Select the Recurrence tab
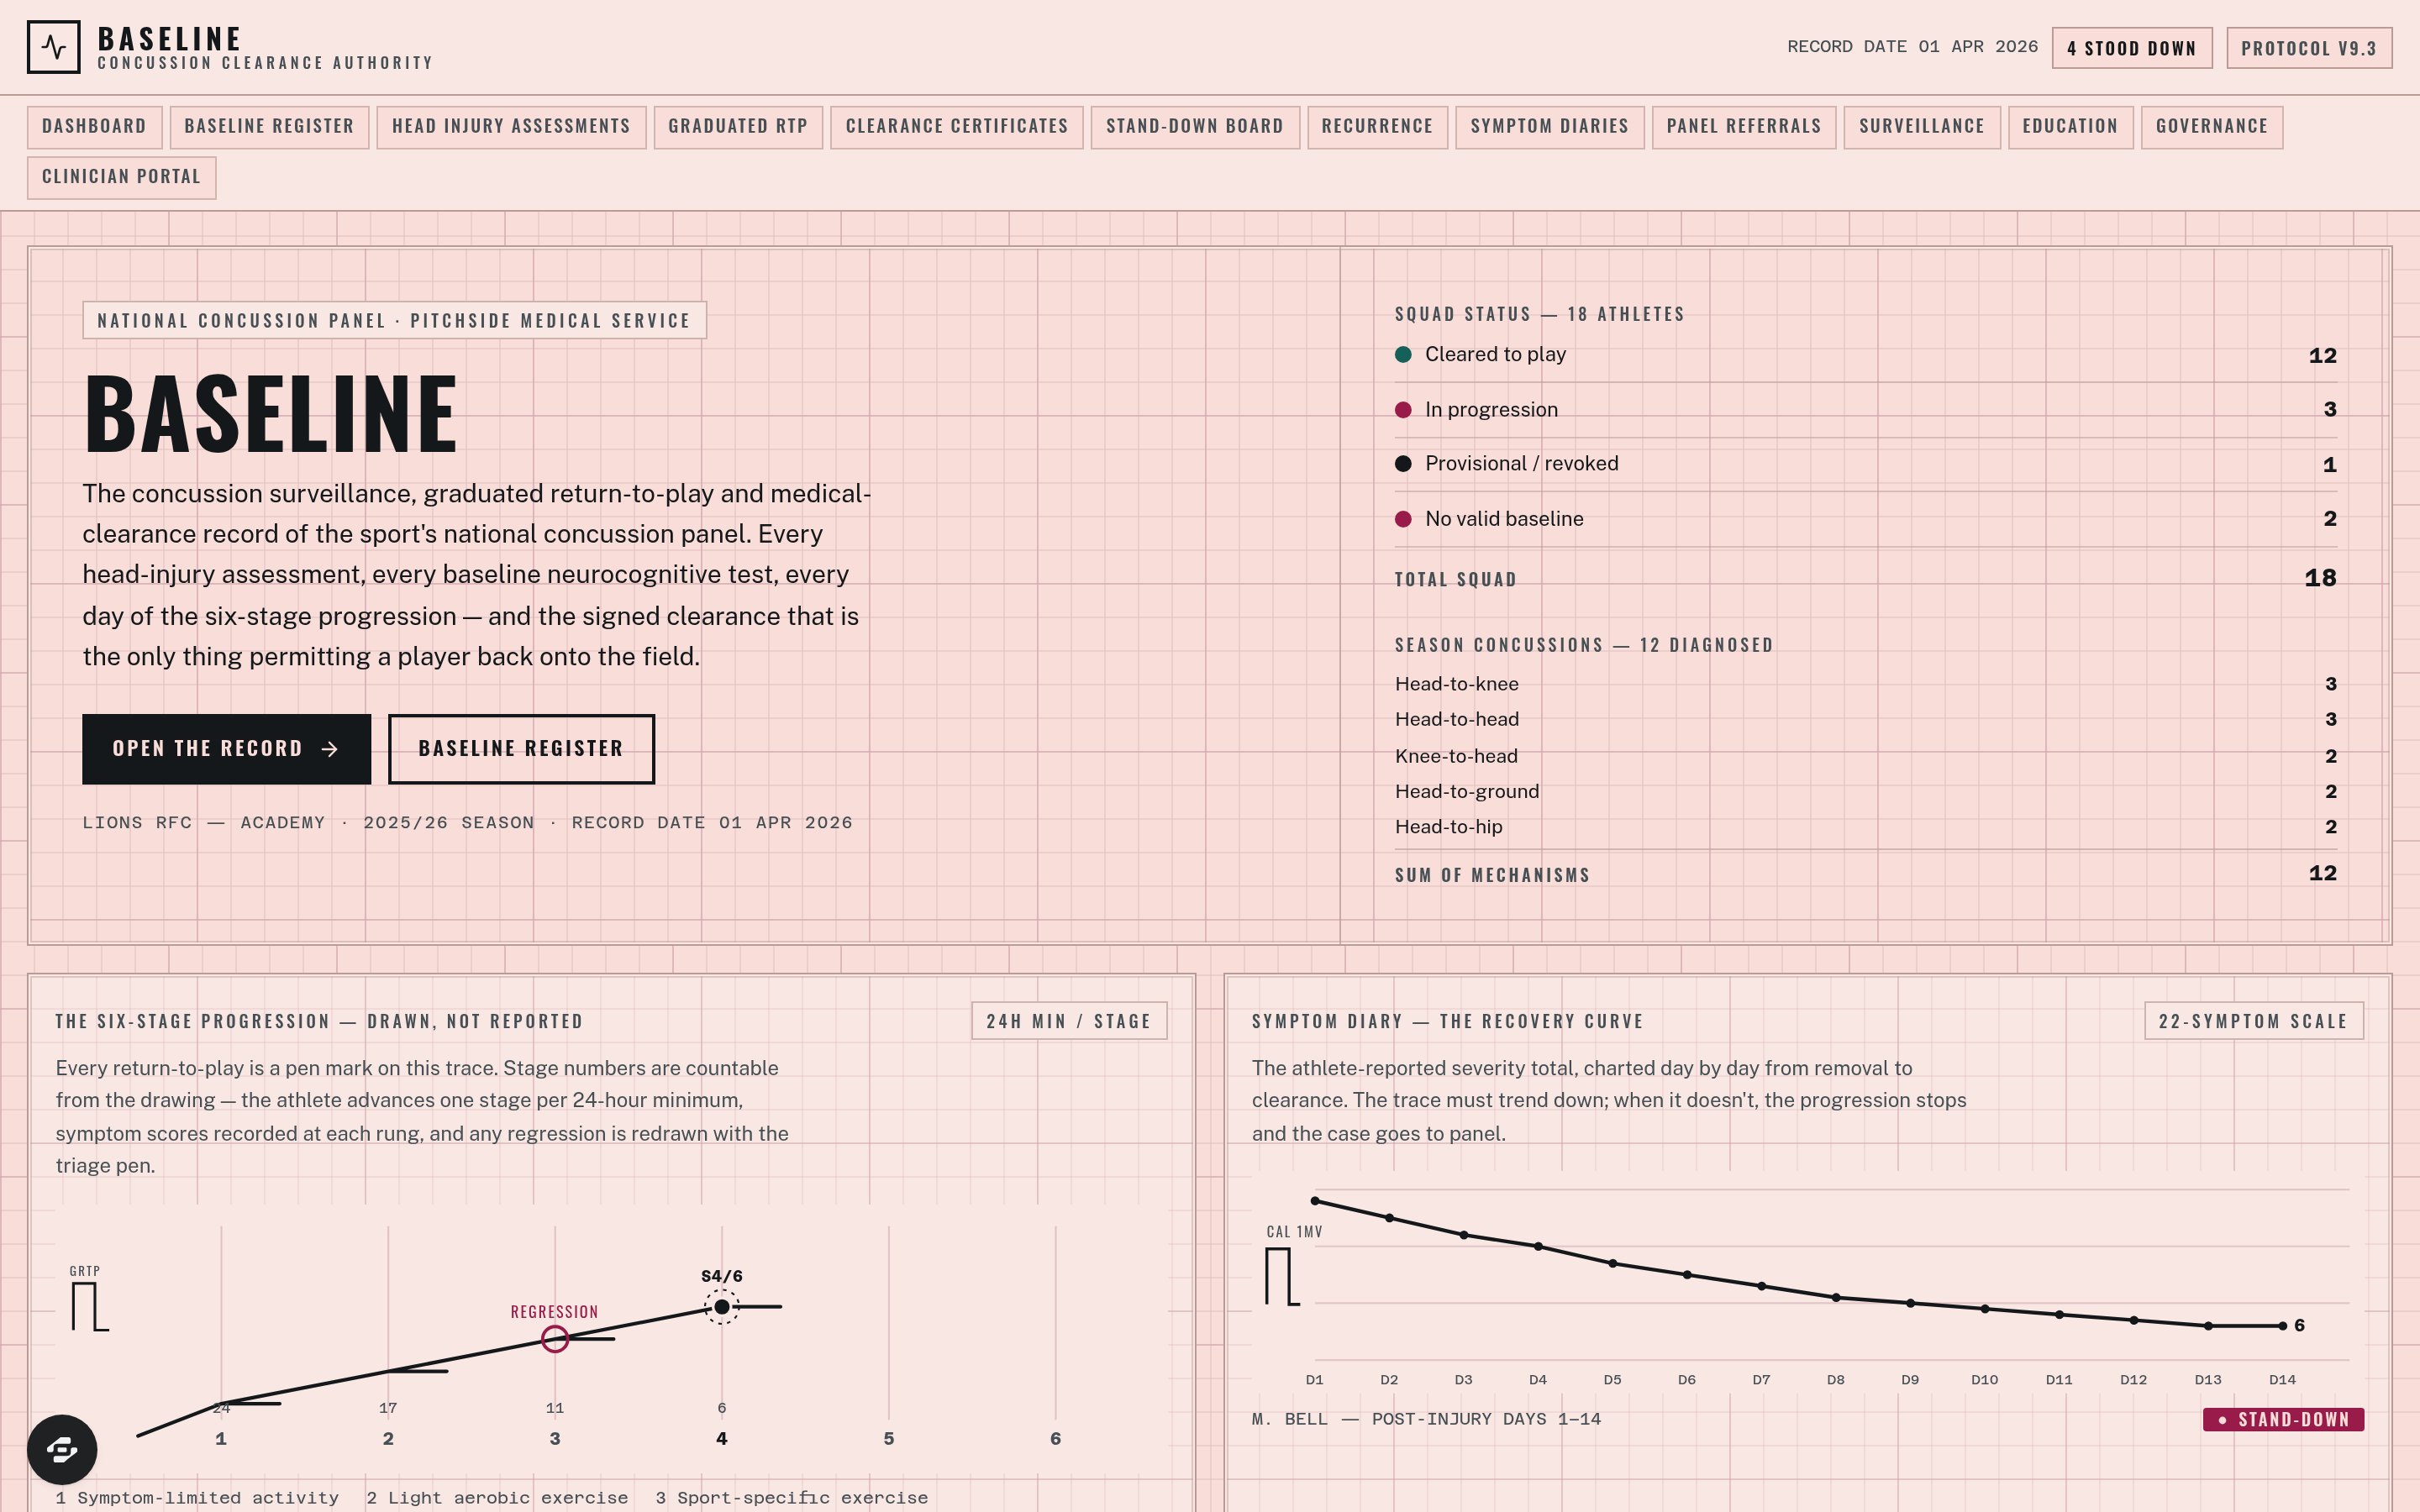2420x1512 pixels. 1377,127
